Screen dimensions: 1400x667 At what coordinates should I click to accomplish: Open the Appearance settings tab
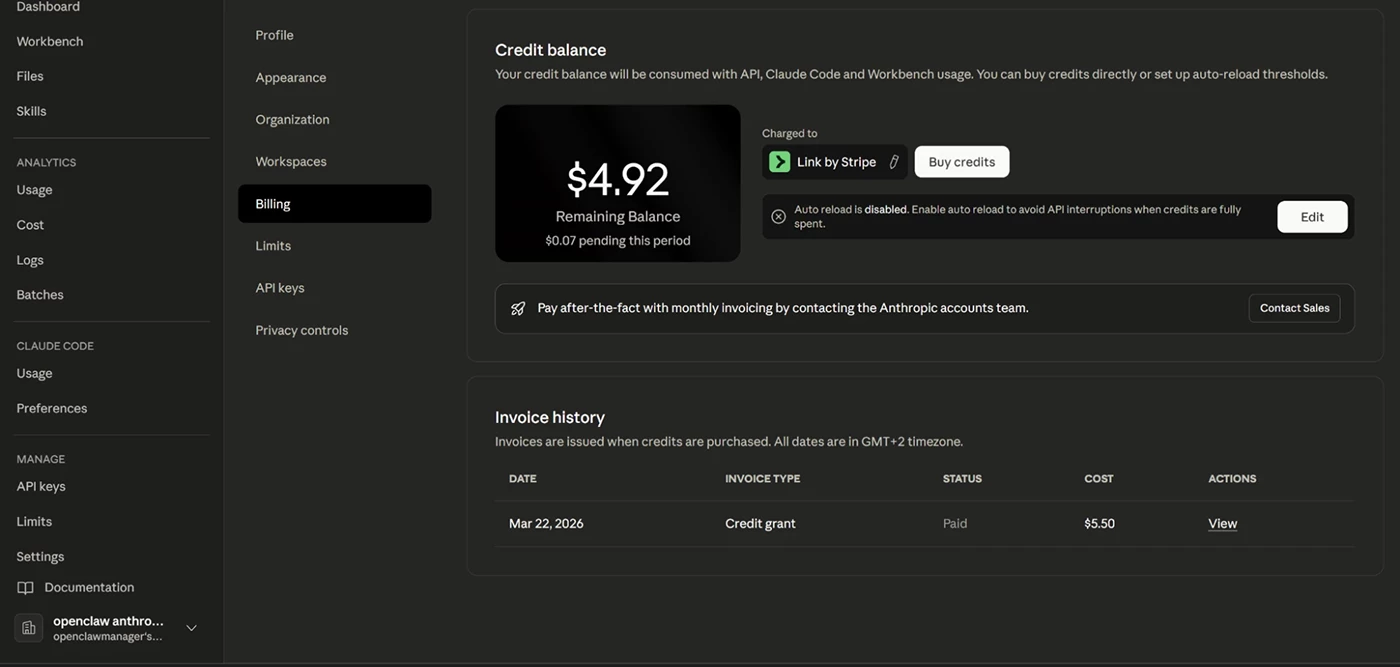pos(290,78)
